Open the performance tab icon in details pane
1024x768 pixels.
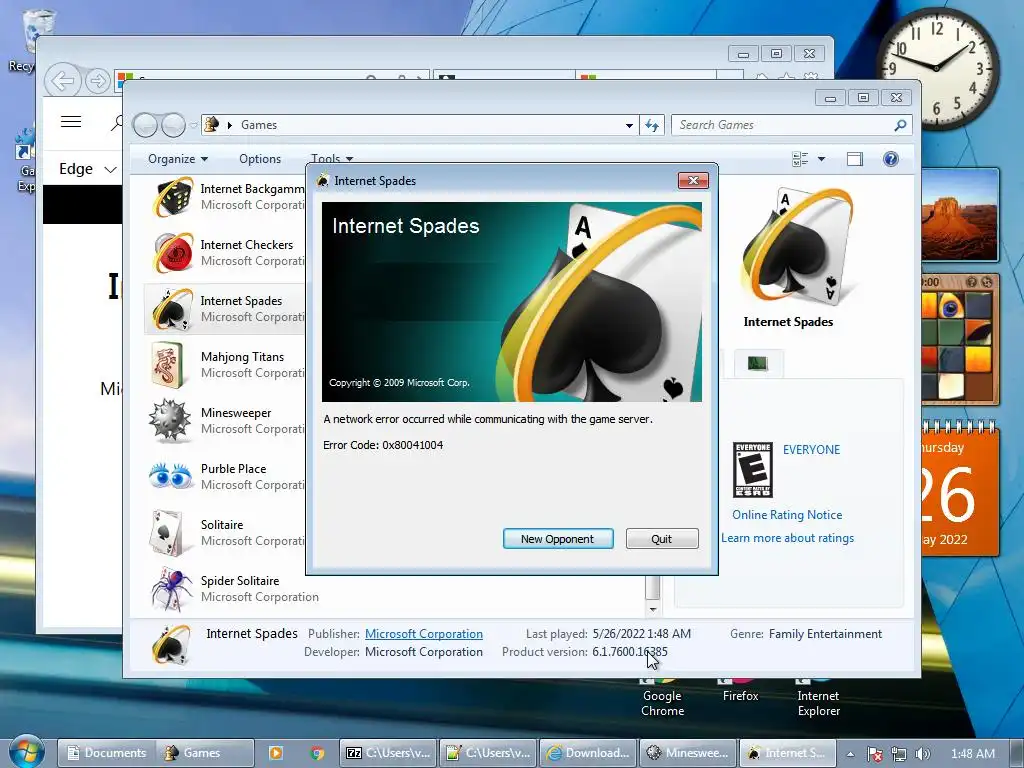point(758,363)
